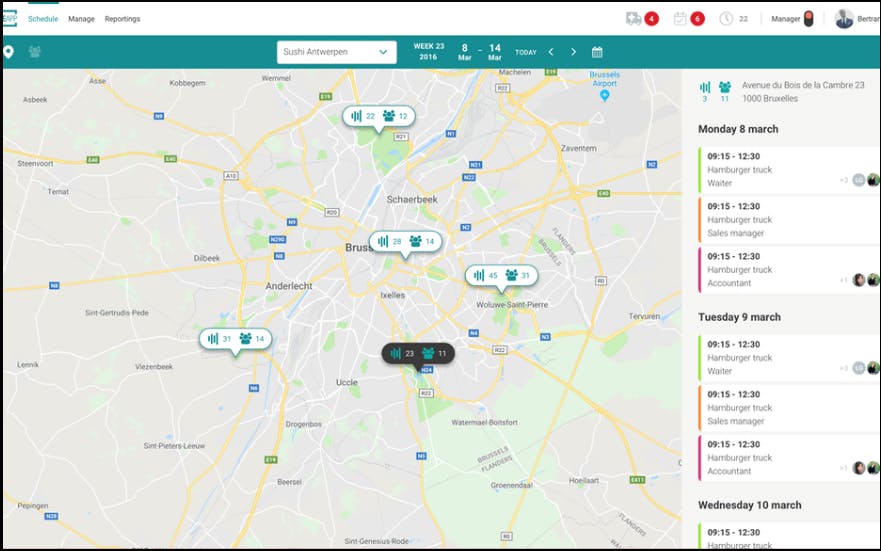Click the Zaventem label on the map
The height and width of the screenshot is (551, 881).
tap(579, 148)
